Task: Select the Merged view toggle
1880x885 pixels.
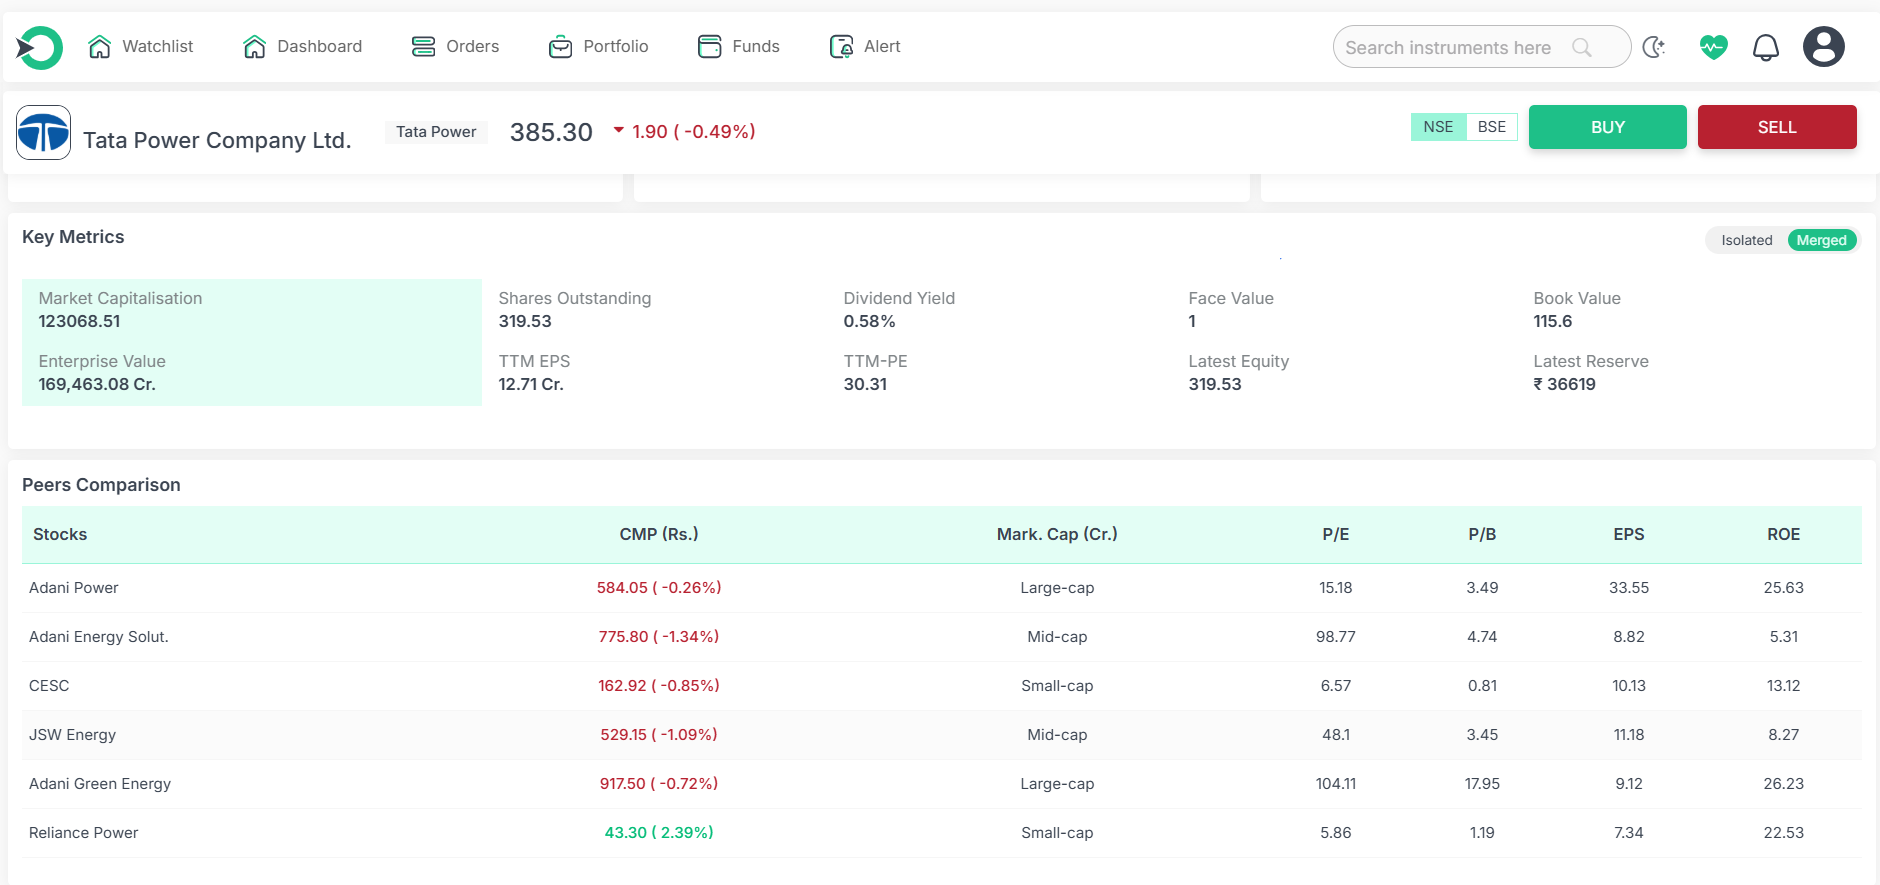Action: [x=1822, y=240]
